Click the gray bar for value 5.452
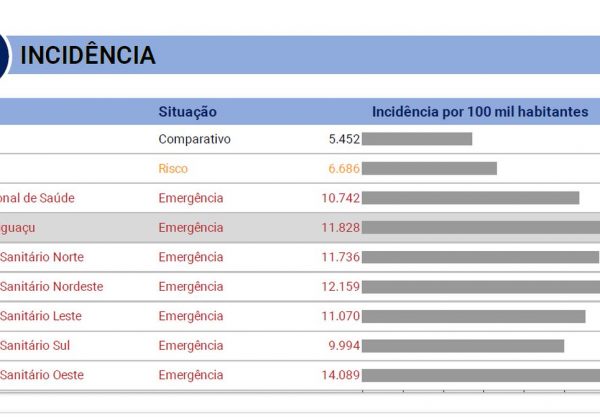The height and width of the screenshot is (417, 600). [x=416, y=139]
